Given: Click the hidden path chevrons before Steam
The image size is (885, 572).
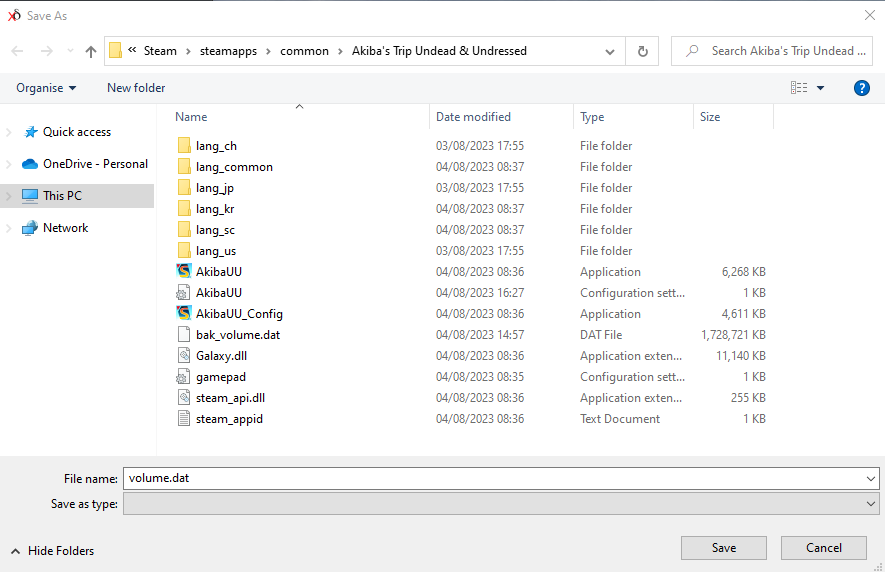Looking at the screenshot, I should pos(132,50).
